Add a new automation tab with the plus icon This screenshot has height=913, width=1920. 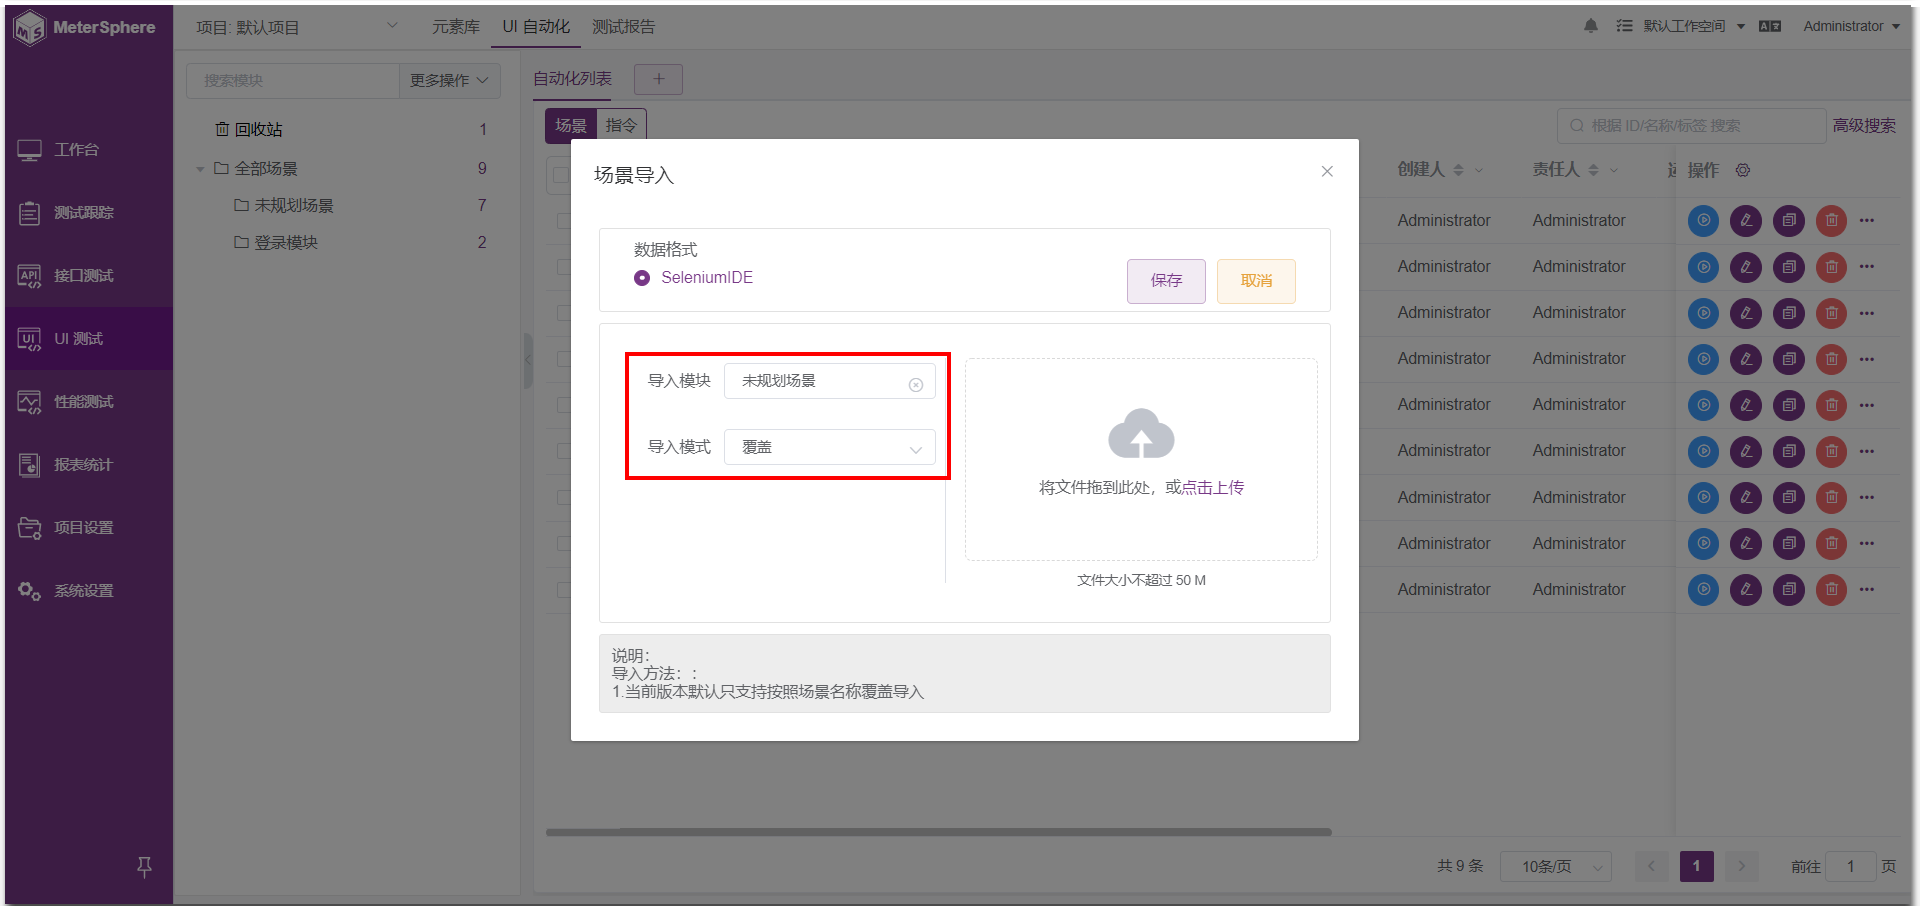658,79
